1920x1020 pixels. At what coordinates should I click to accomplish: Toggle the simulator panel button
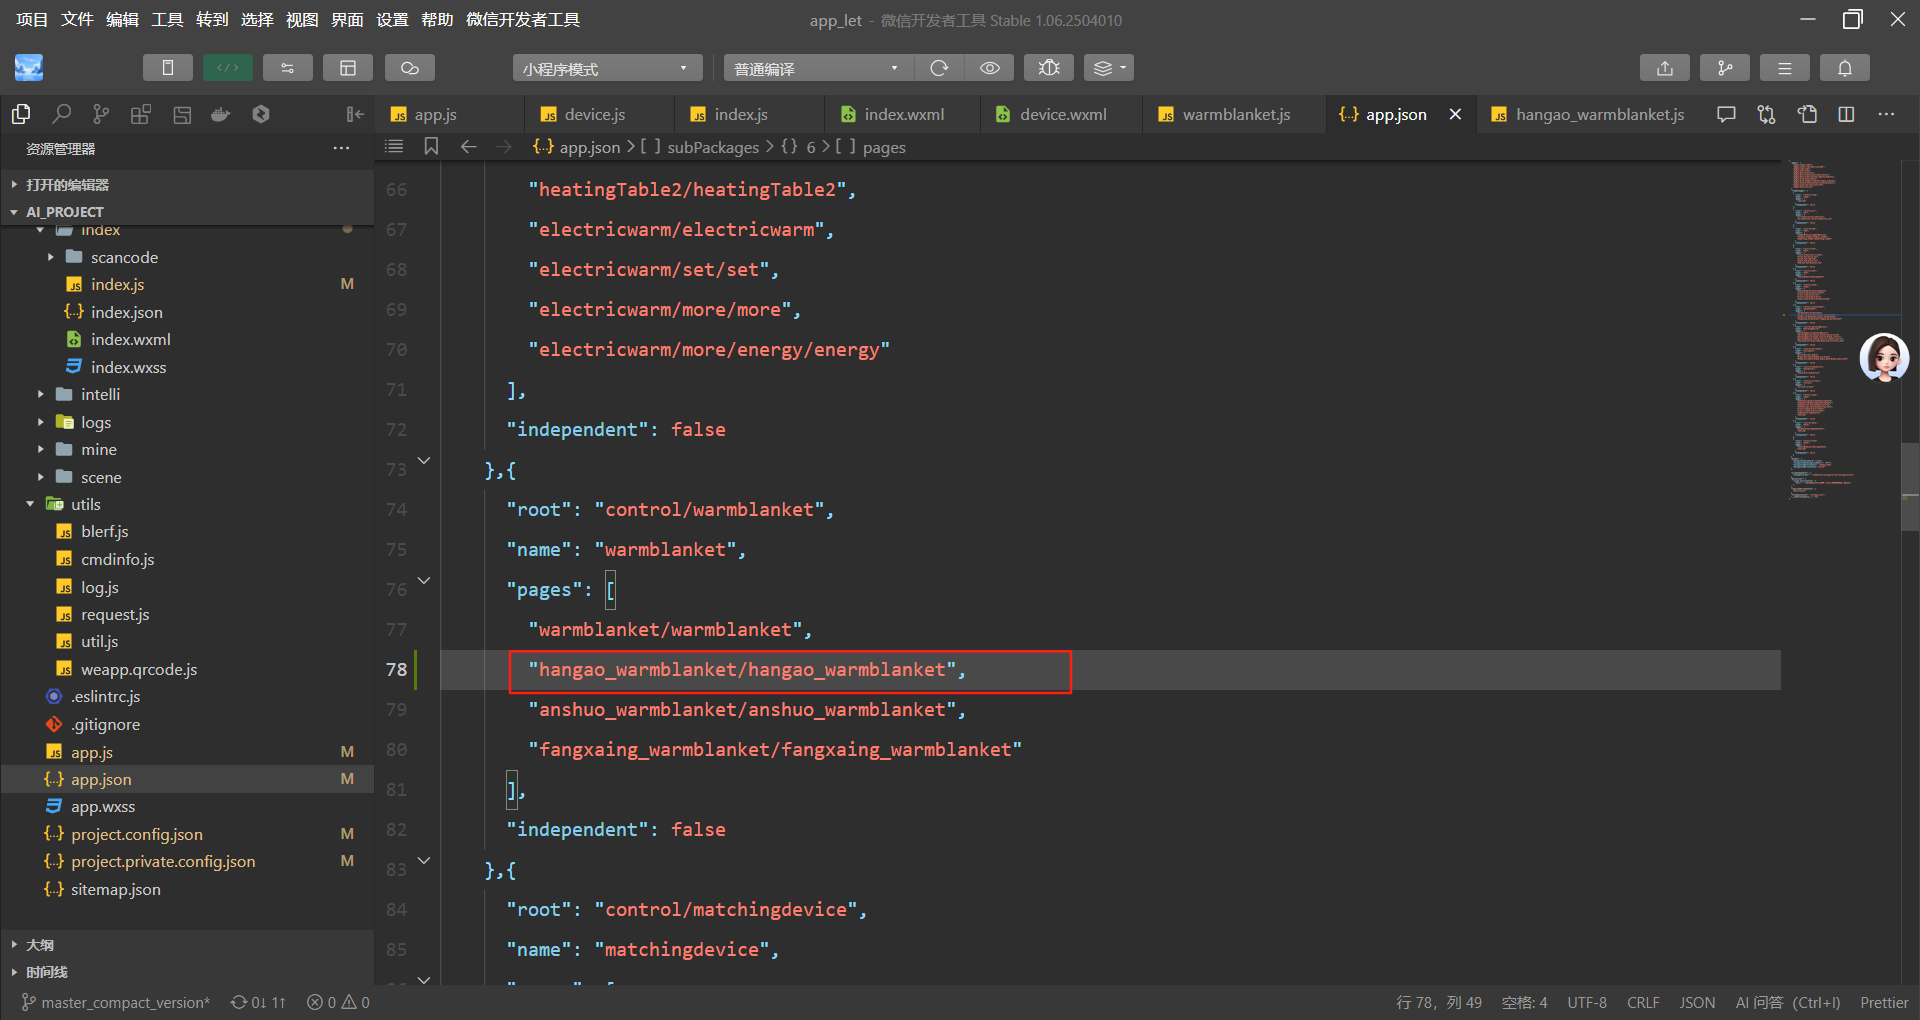(x=167, y=68)
